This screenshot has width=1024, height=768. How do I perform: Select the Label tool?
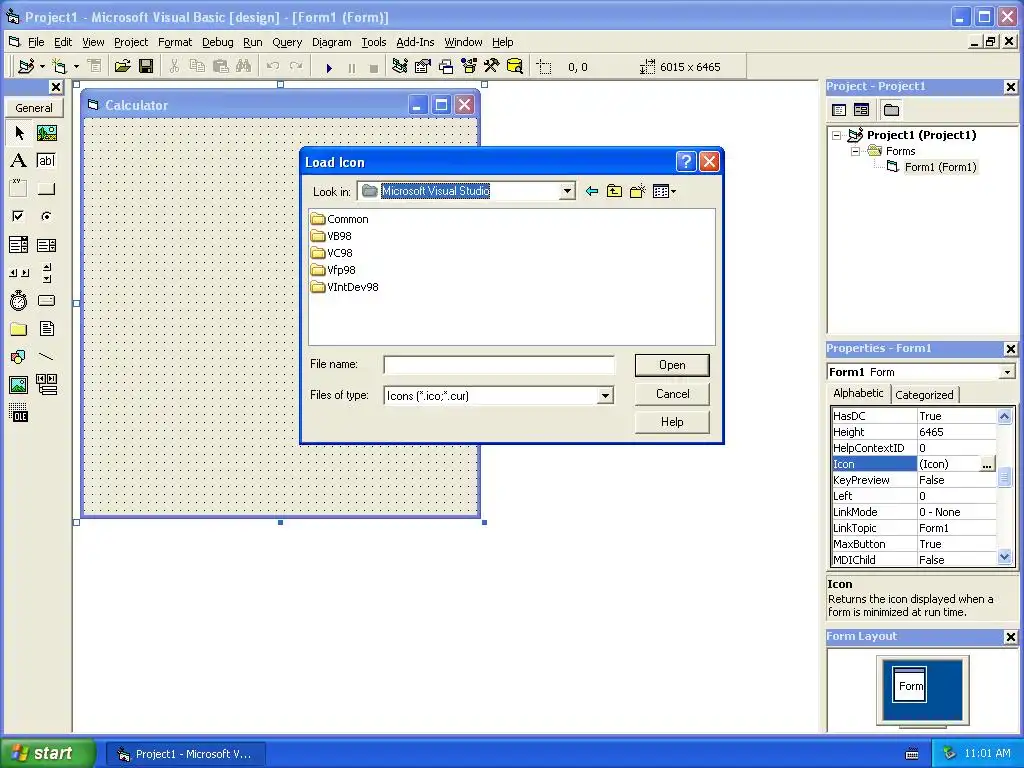click(x=19, y=161)
